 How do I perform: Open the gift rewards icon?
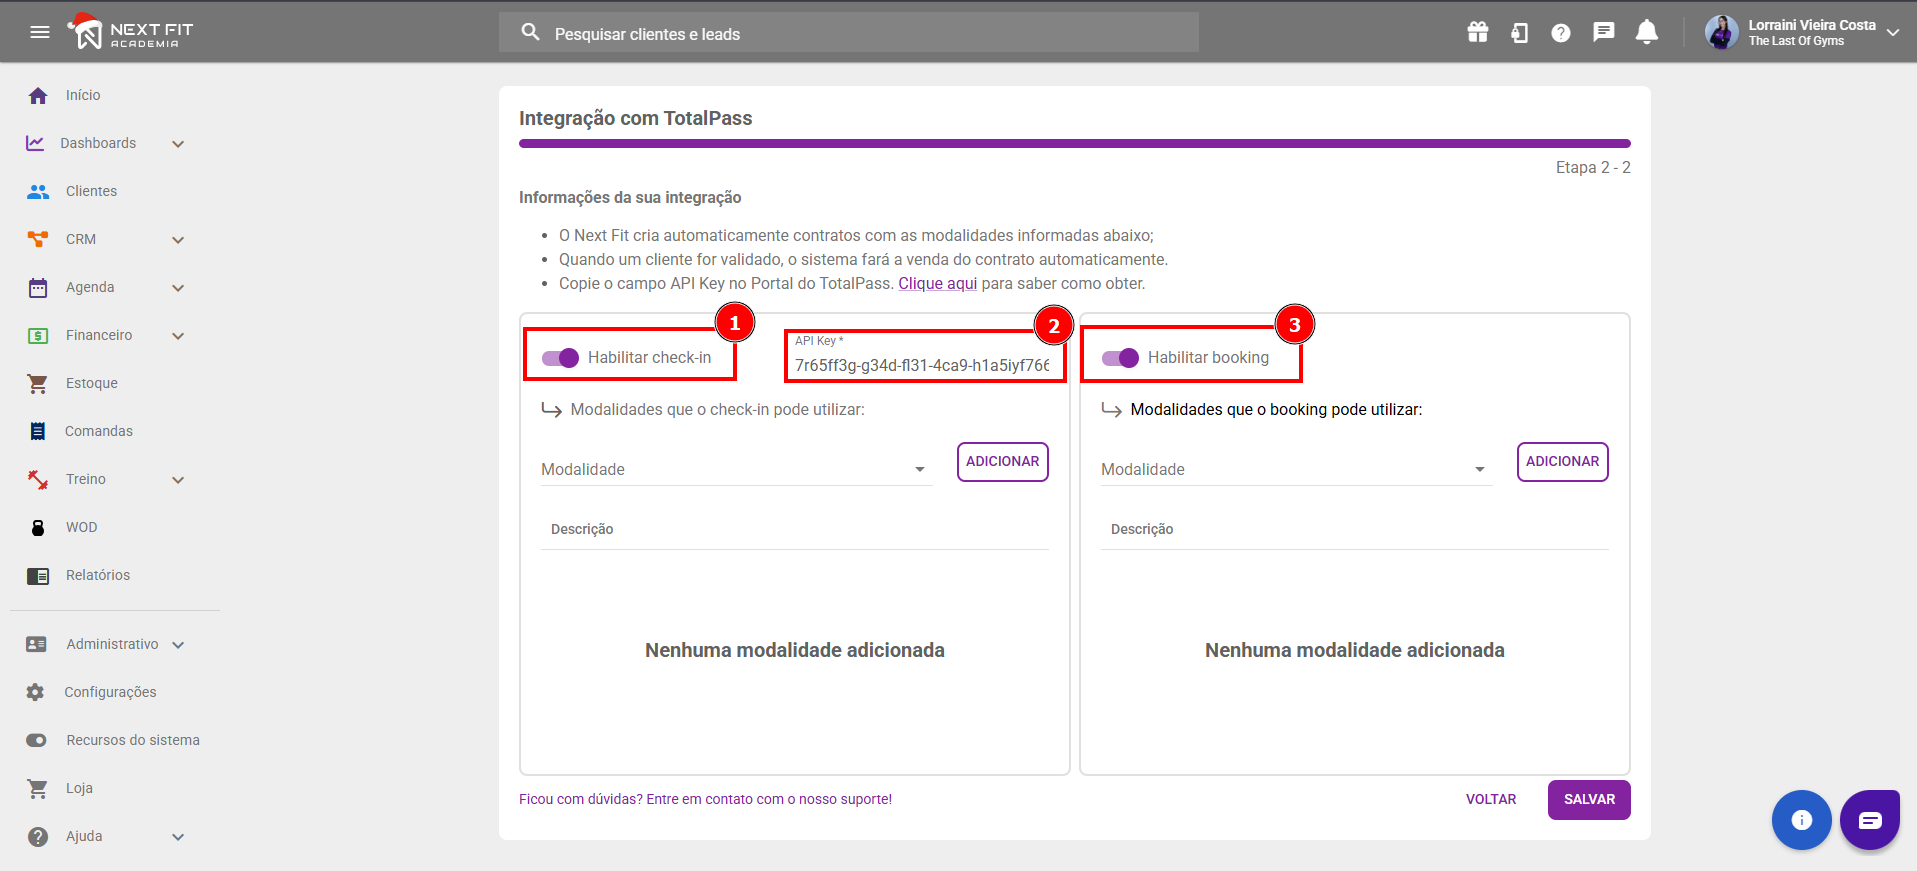[1478, 32]
